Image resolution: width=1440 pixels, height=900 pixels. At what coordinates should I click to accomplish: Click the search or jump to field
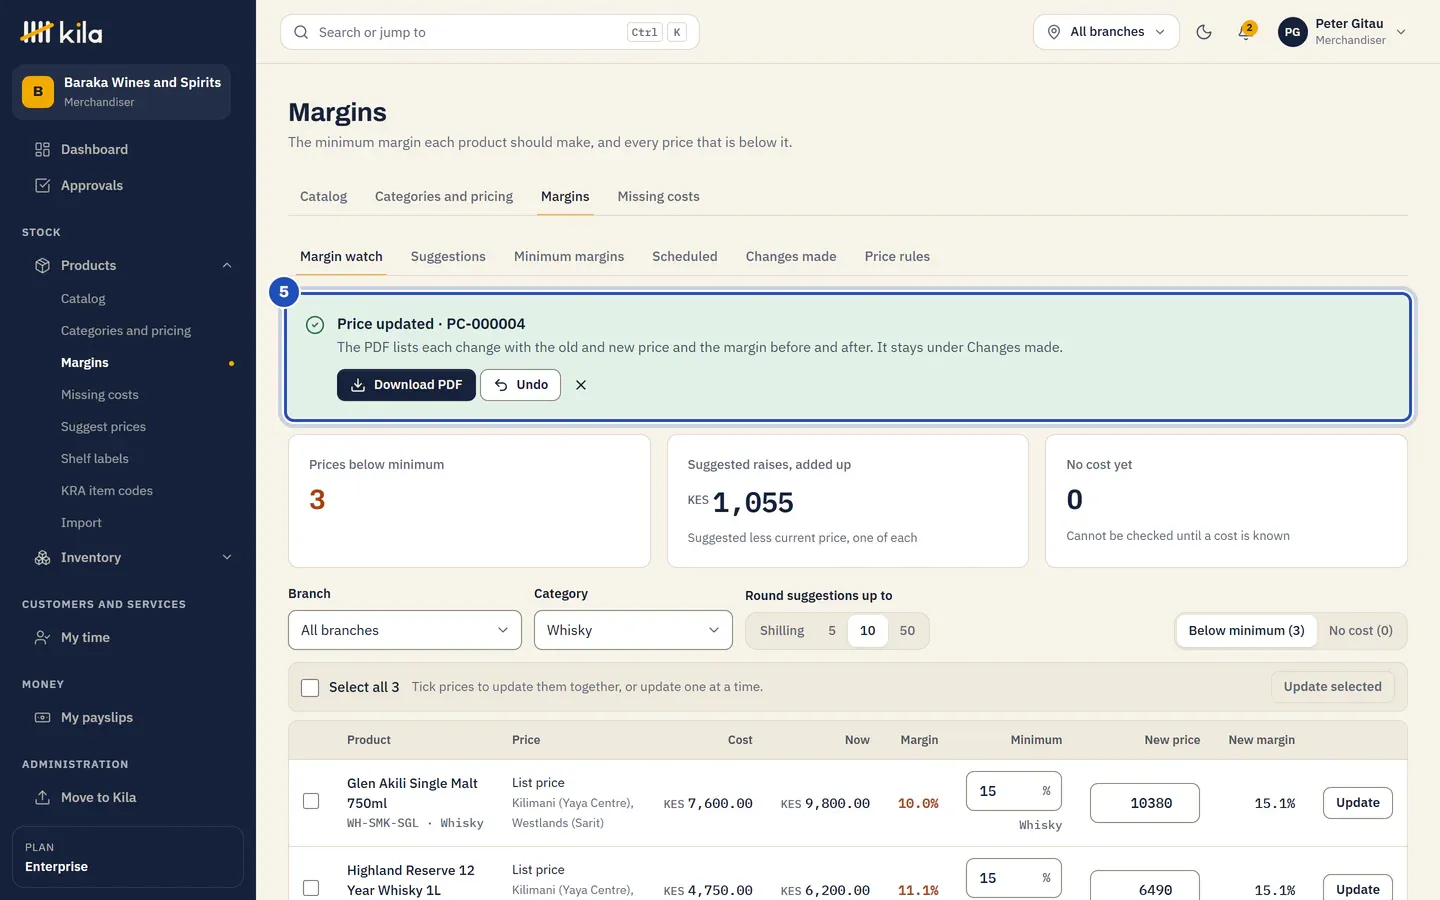tap(489, 32)
